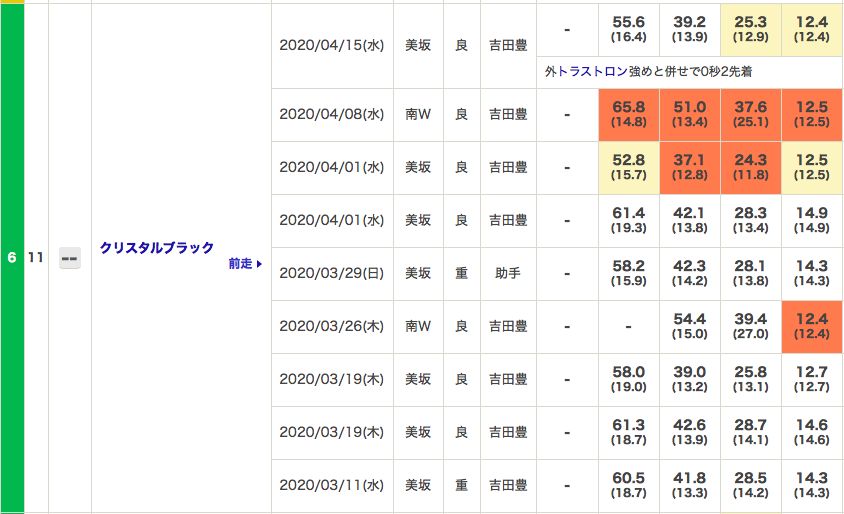This screenshot has height=514, width=844.
Task: Click the 60.5 (18.7) time cell
Action: tap(629, 485)
